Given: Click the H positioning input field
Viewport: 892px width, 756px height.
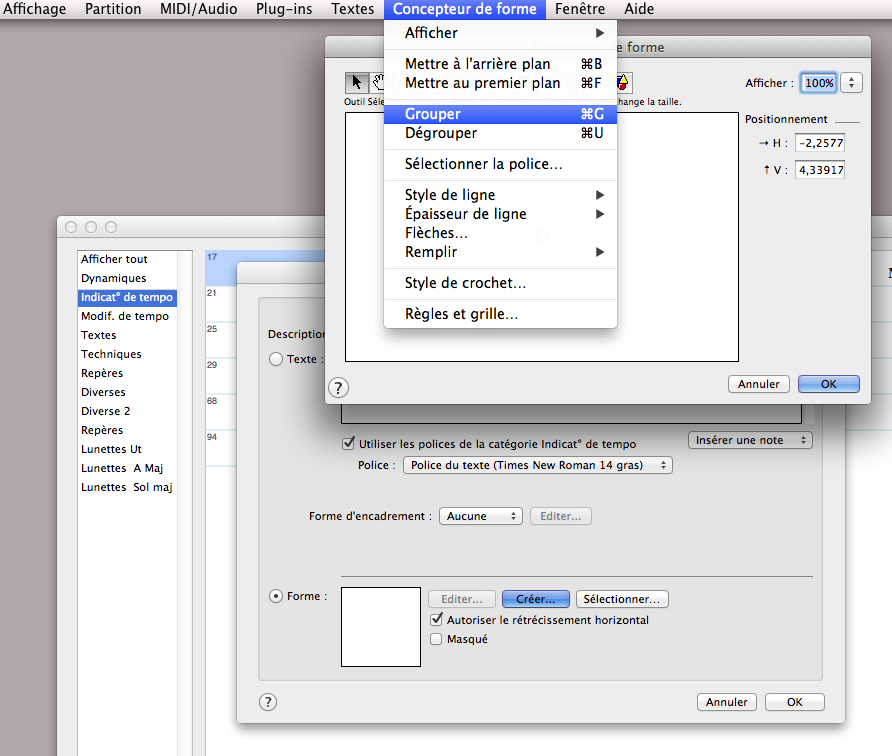Looking at the screenshot, I should [820, 143].
